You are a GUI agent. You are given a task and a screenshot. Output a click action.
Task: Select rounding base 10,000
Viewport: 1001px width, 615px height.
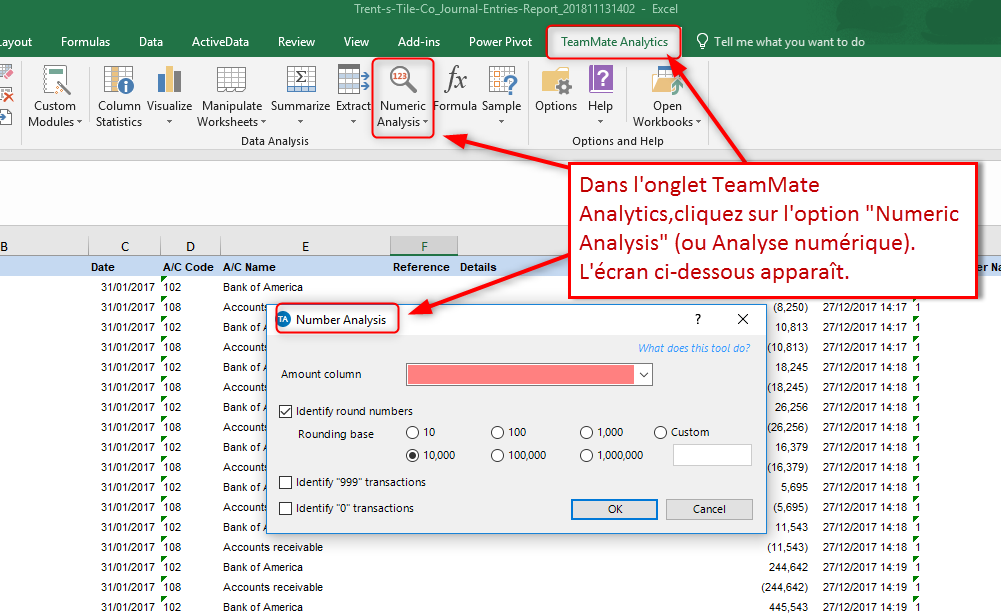[412, 455]
